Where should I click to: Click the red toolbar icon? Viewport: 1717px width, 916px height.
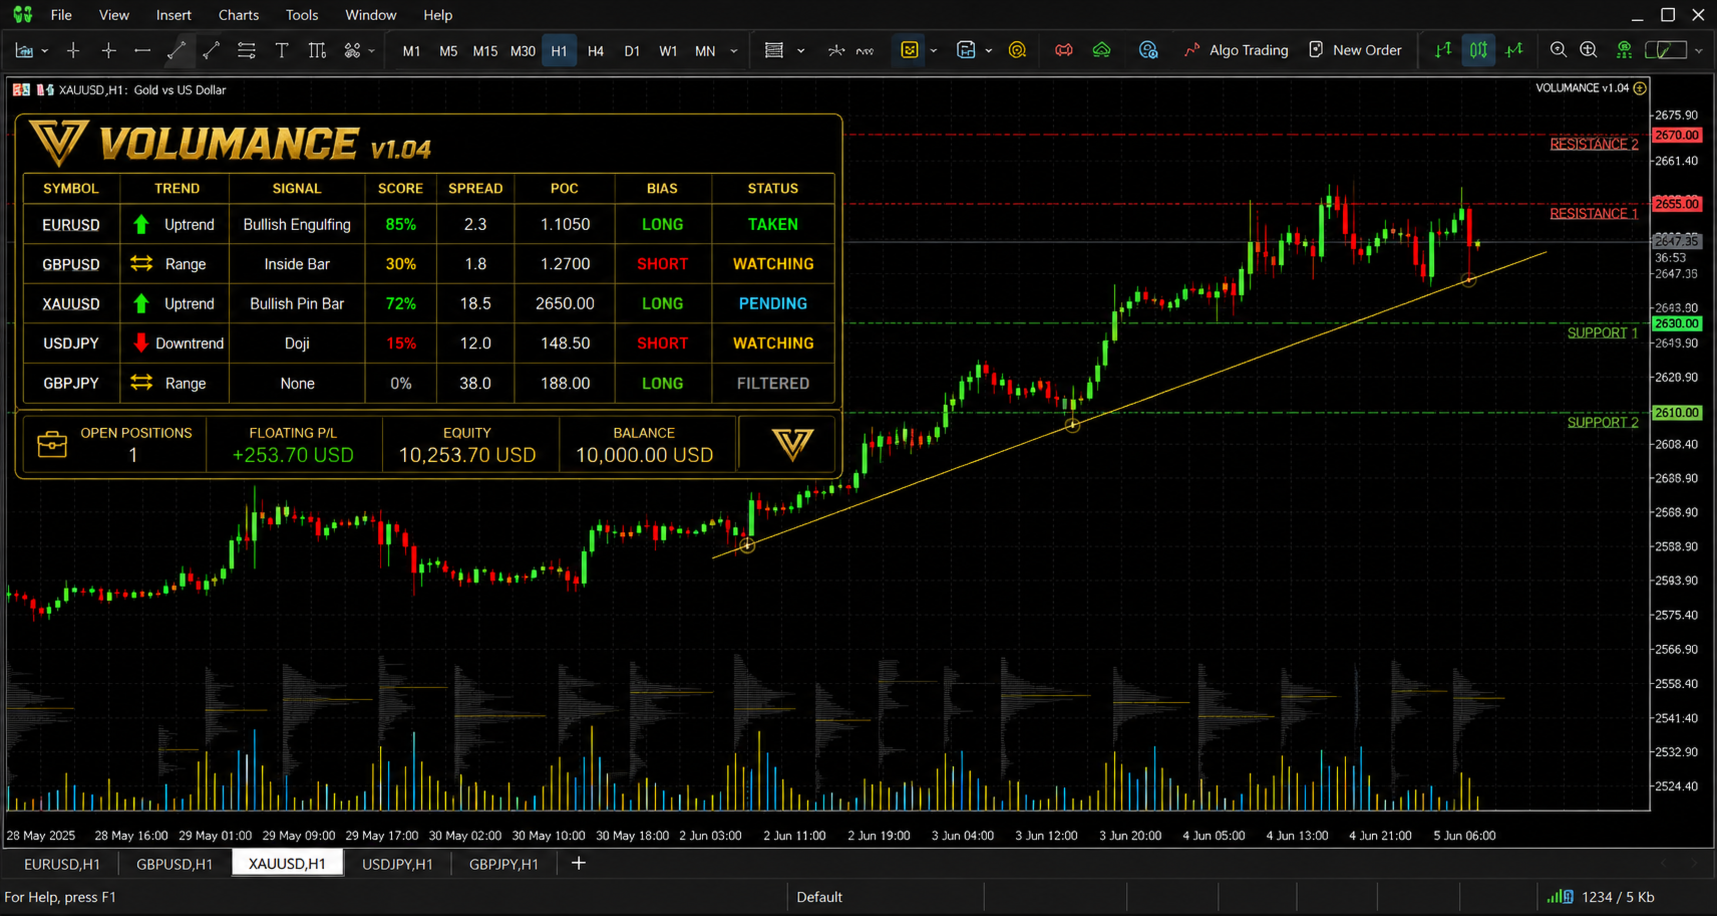(1064, 50)
